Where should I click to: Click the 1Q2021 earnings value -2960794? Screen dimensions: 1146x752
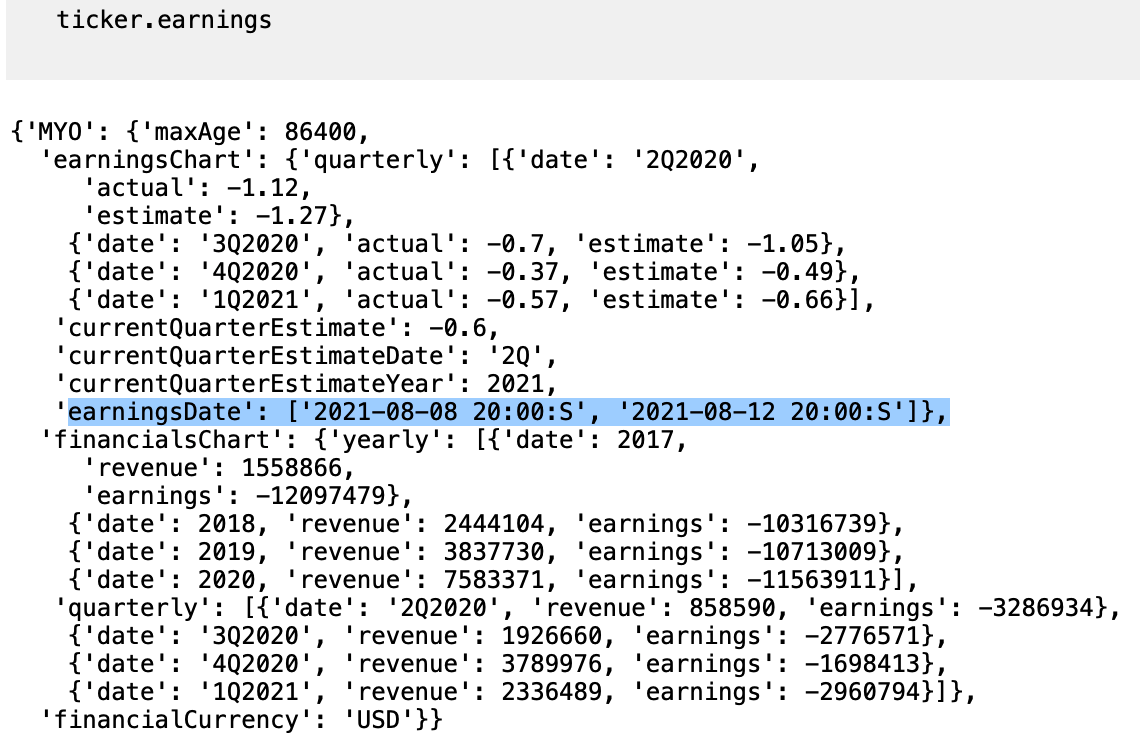tap(862, 692)
